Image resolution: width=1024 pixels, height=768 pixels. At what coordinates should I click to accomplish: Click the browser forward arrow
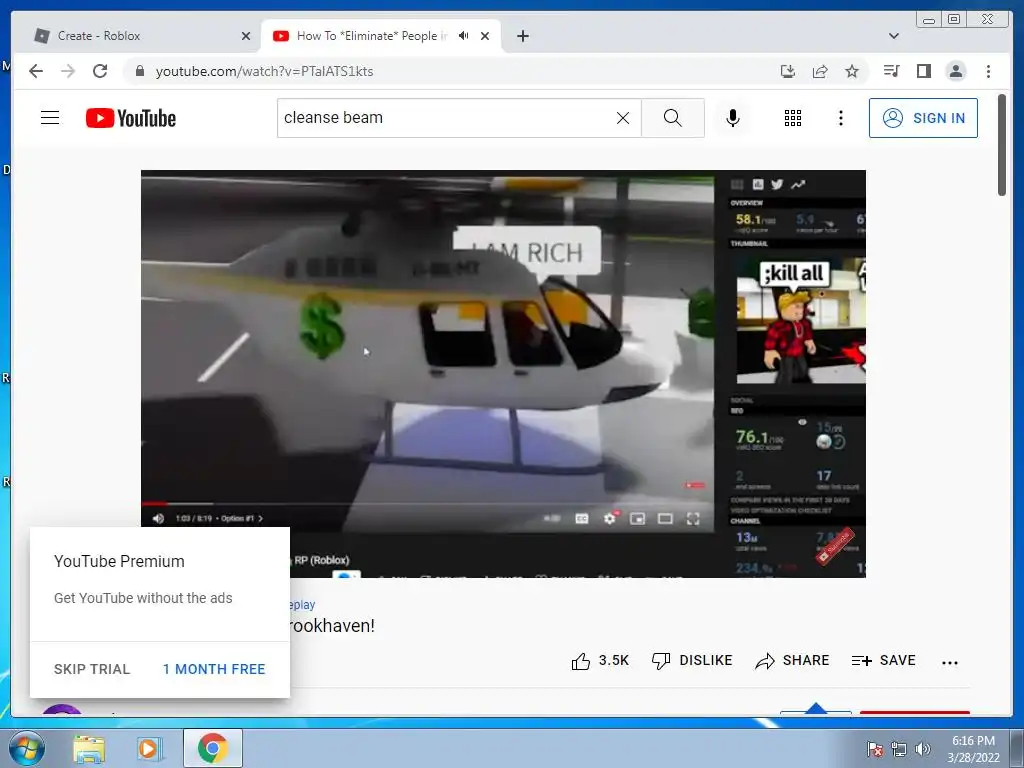pos(68,71)
